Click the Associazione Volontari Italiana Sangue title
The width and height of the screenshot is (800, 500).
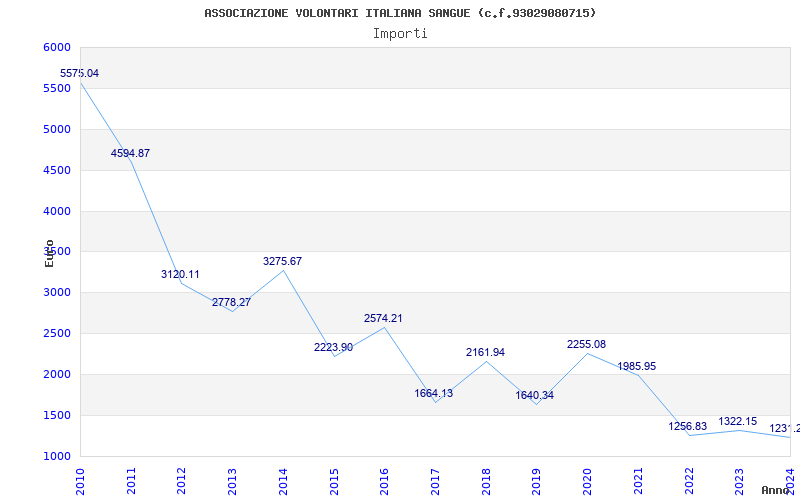(x=400, y=13)
